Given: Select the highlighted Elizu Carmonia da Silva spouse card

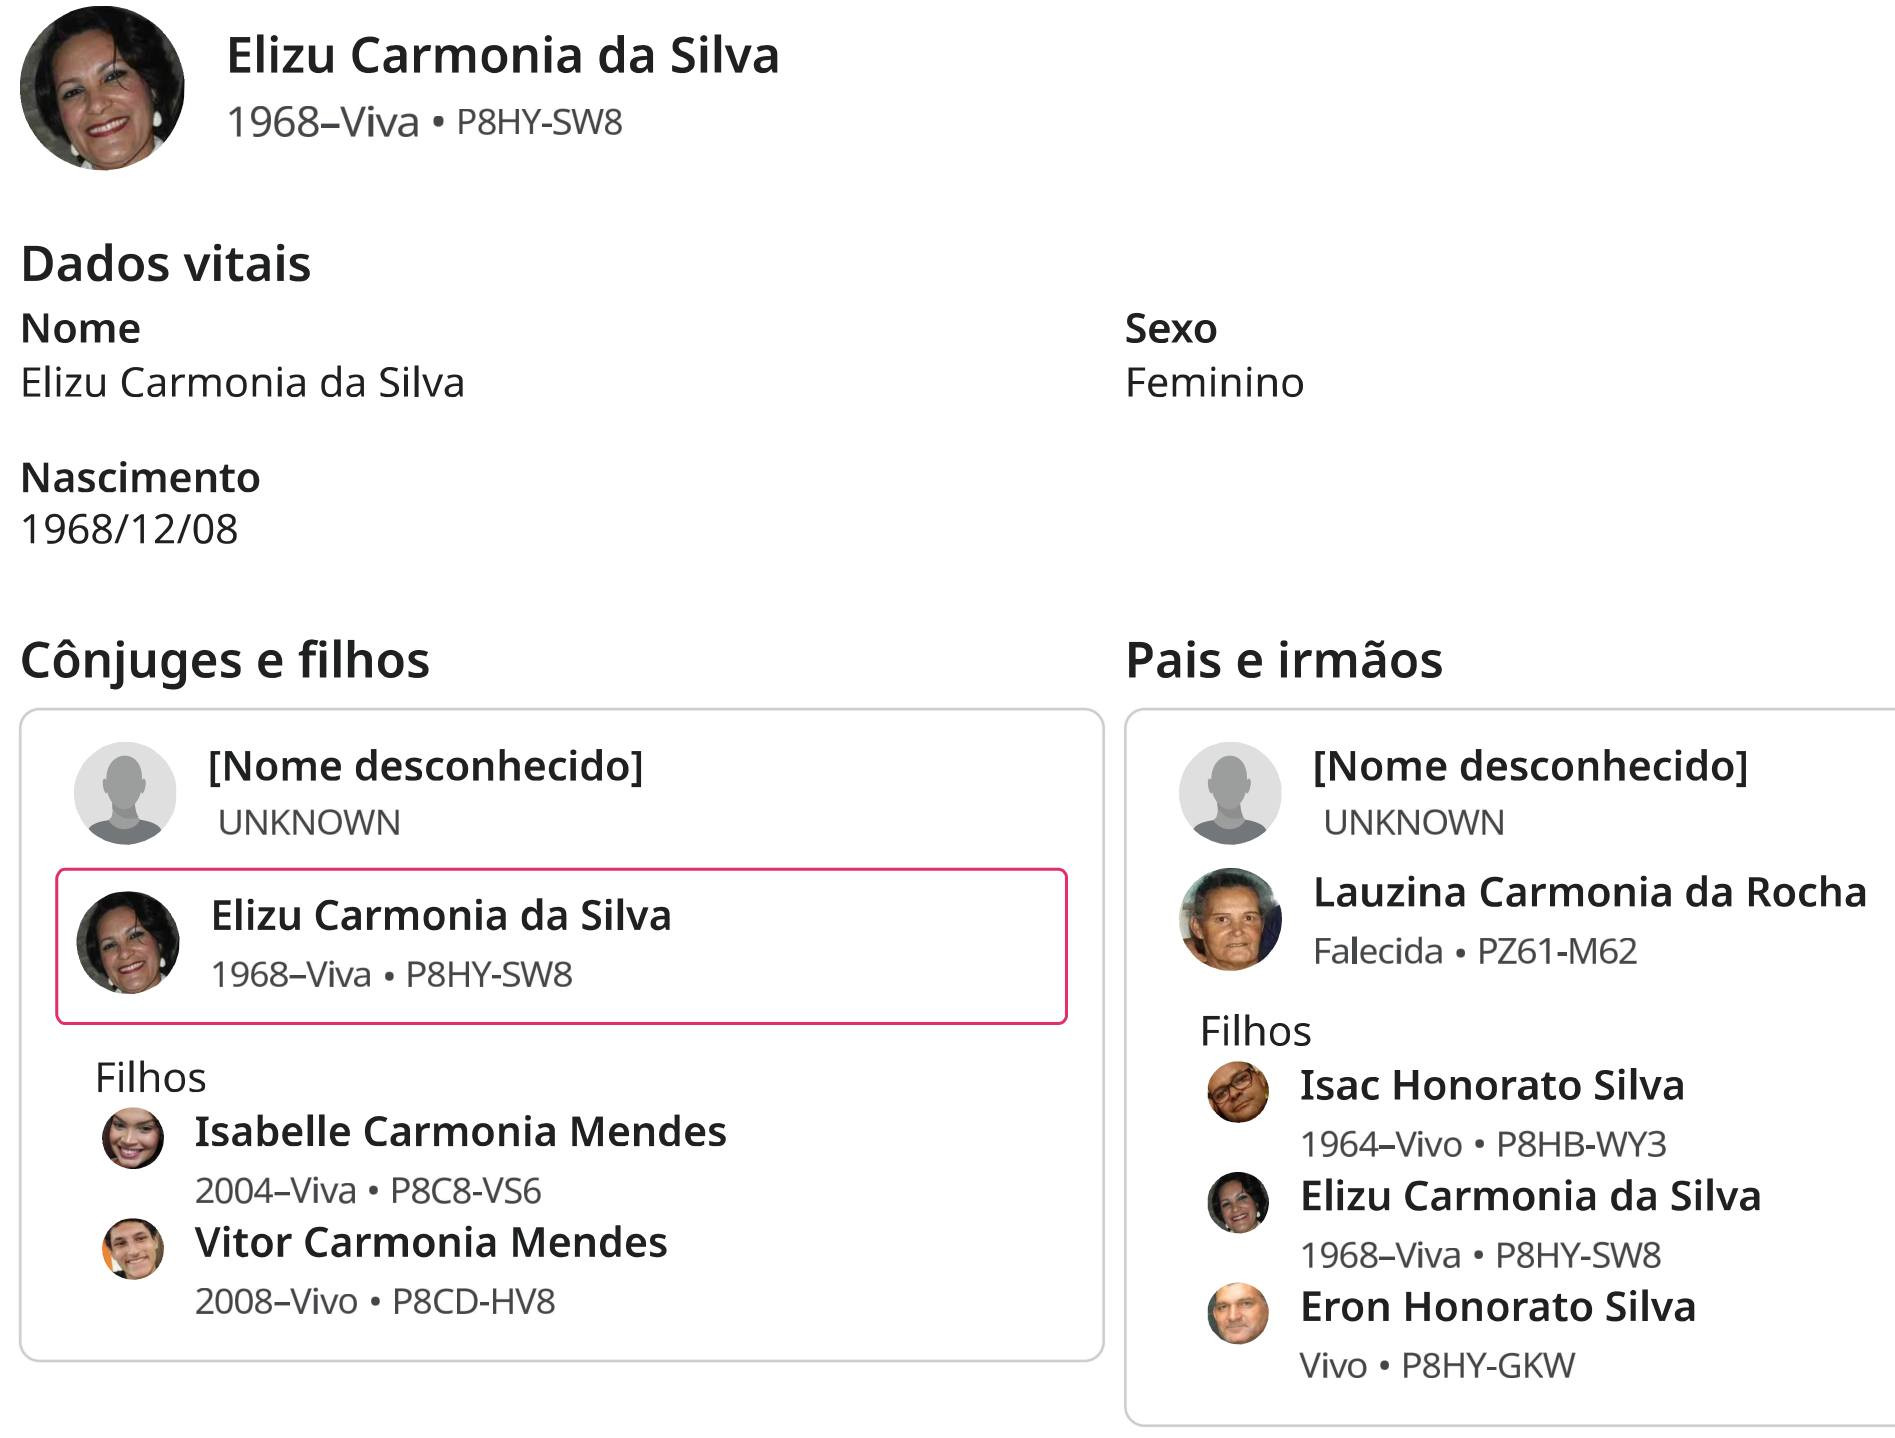Looking at the screenshot, I should click(x=562, y=946).
